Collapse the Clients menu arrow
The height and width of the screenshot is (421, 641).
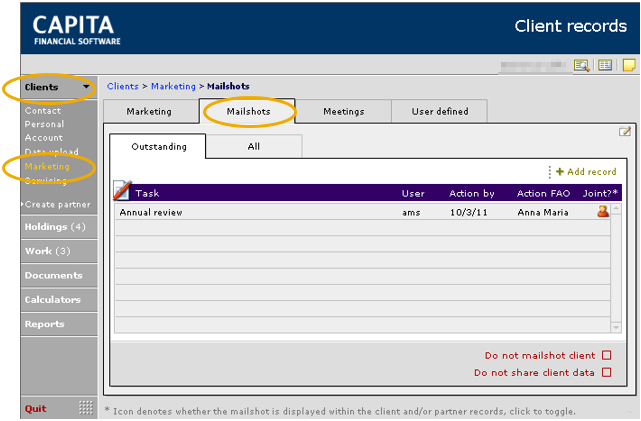pos(87,88)
